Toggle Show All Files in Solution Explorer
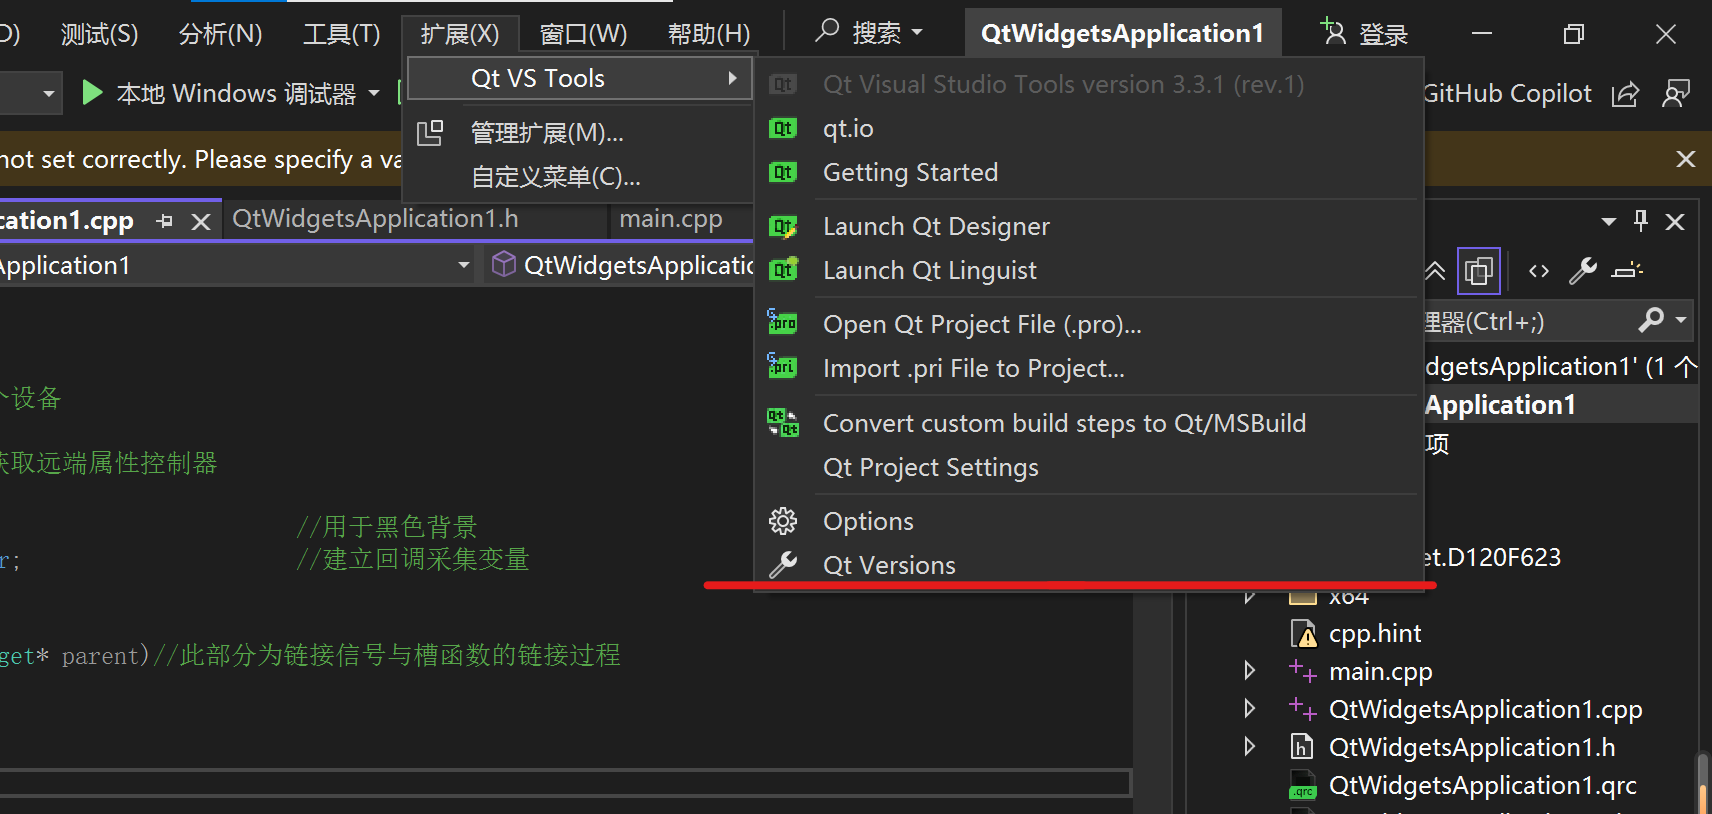 tap(1479, 271)
